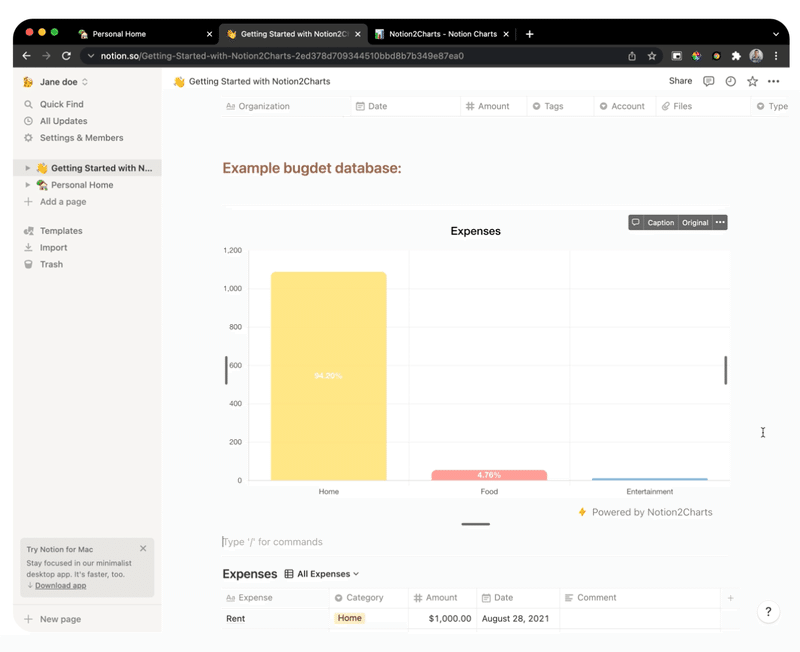Open Personal Home page in sidebar
This screenshot has height=652, width=800.
(x=82, y=185)
